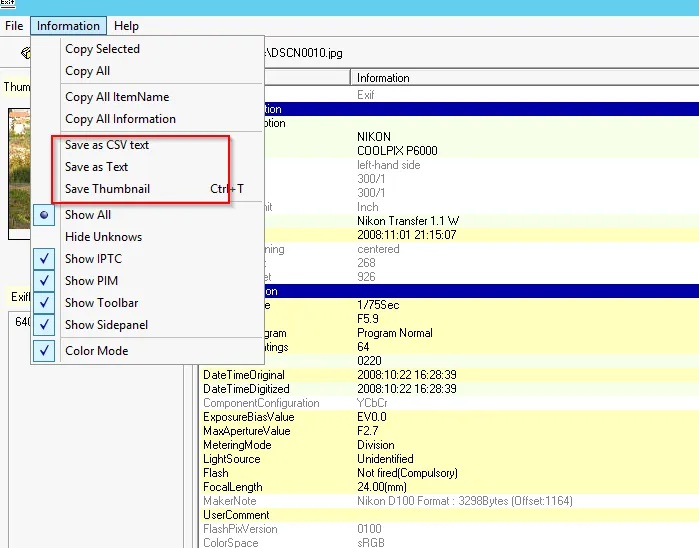This screenshot has height=548, width=699.
Task: Disable Show Toolbar
Action: point(101,303)
